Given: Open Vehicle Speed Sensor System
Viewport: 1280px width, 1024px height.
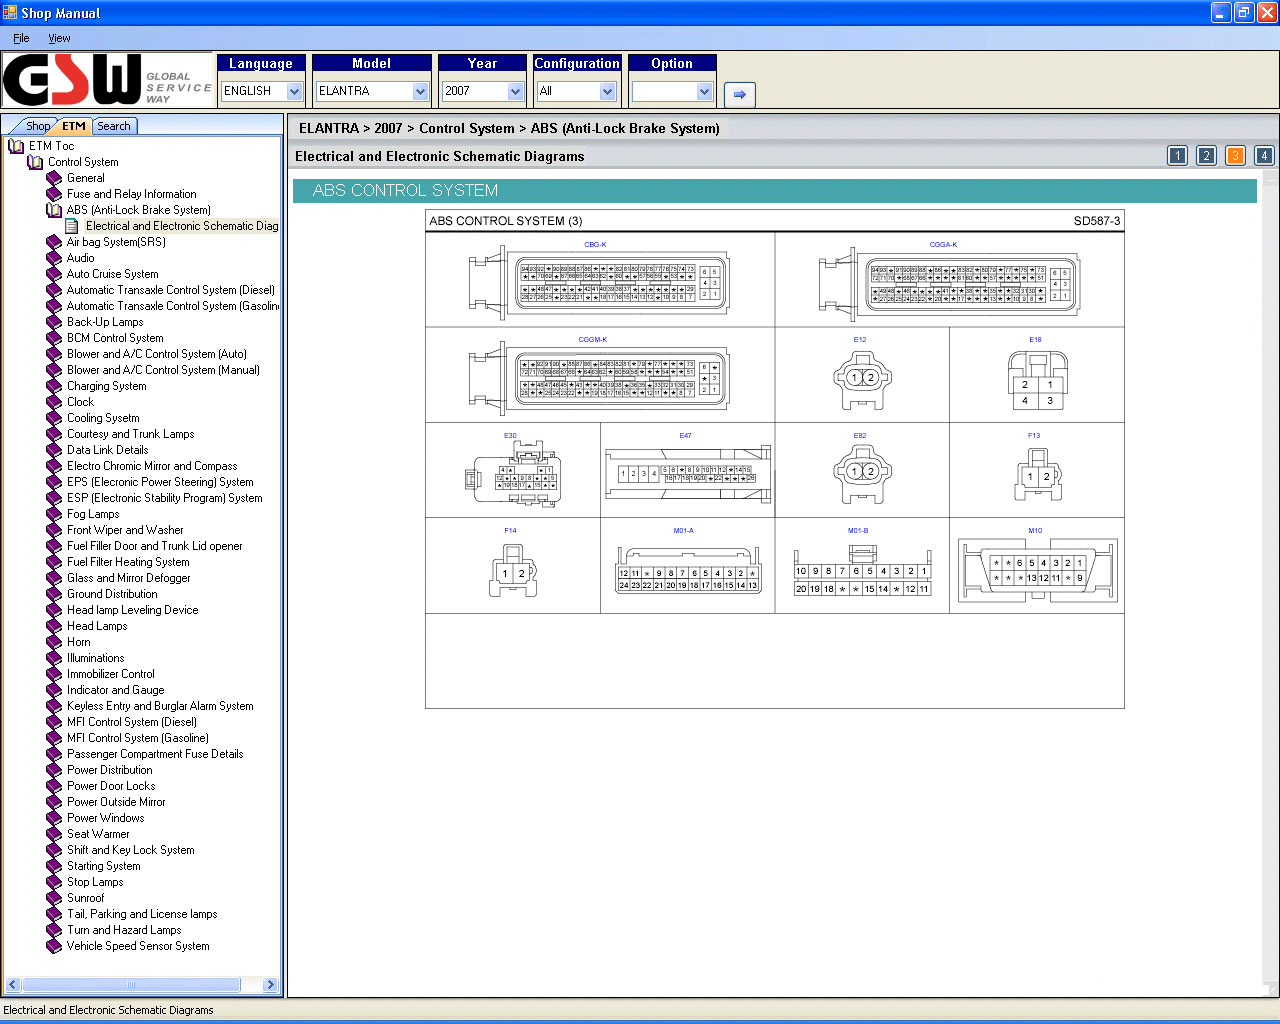Looking at the screenshot, I should (x=138, y=946).
